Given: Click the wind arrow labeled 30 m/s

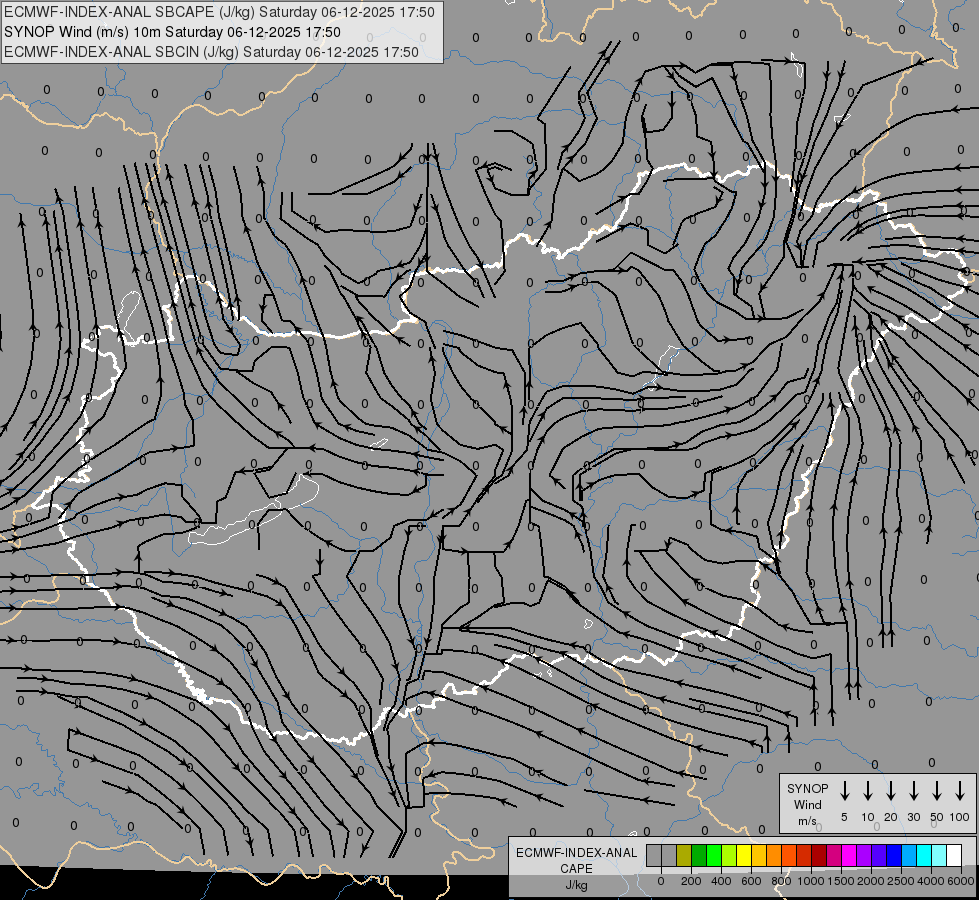Looking at the screenshot, I should coord(913,791).
